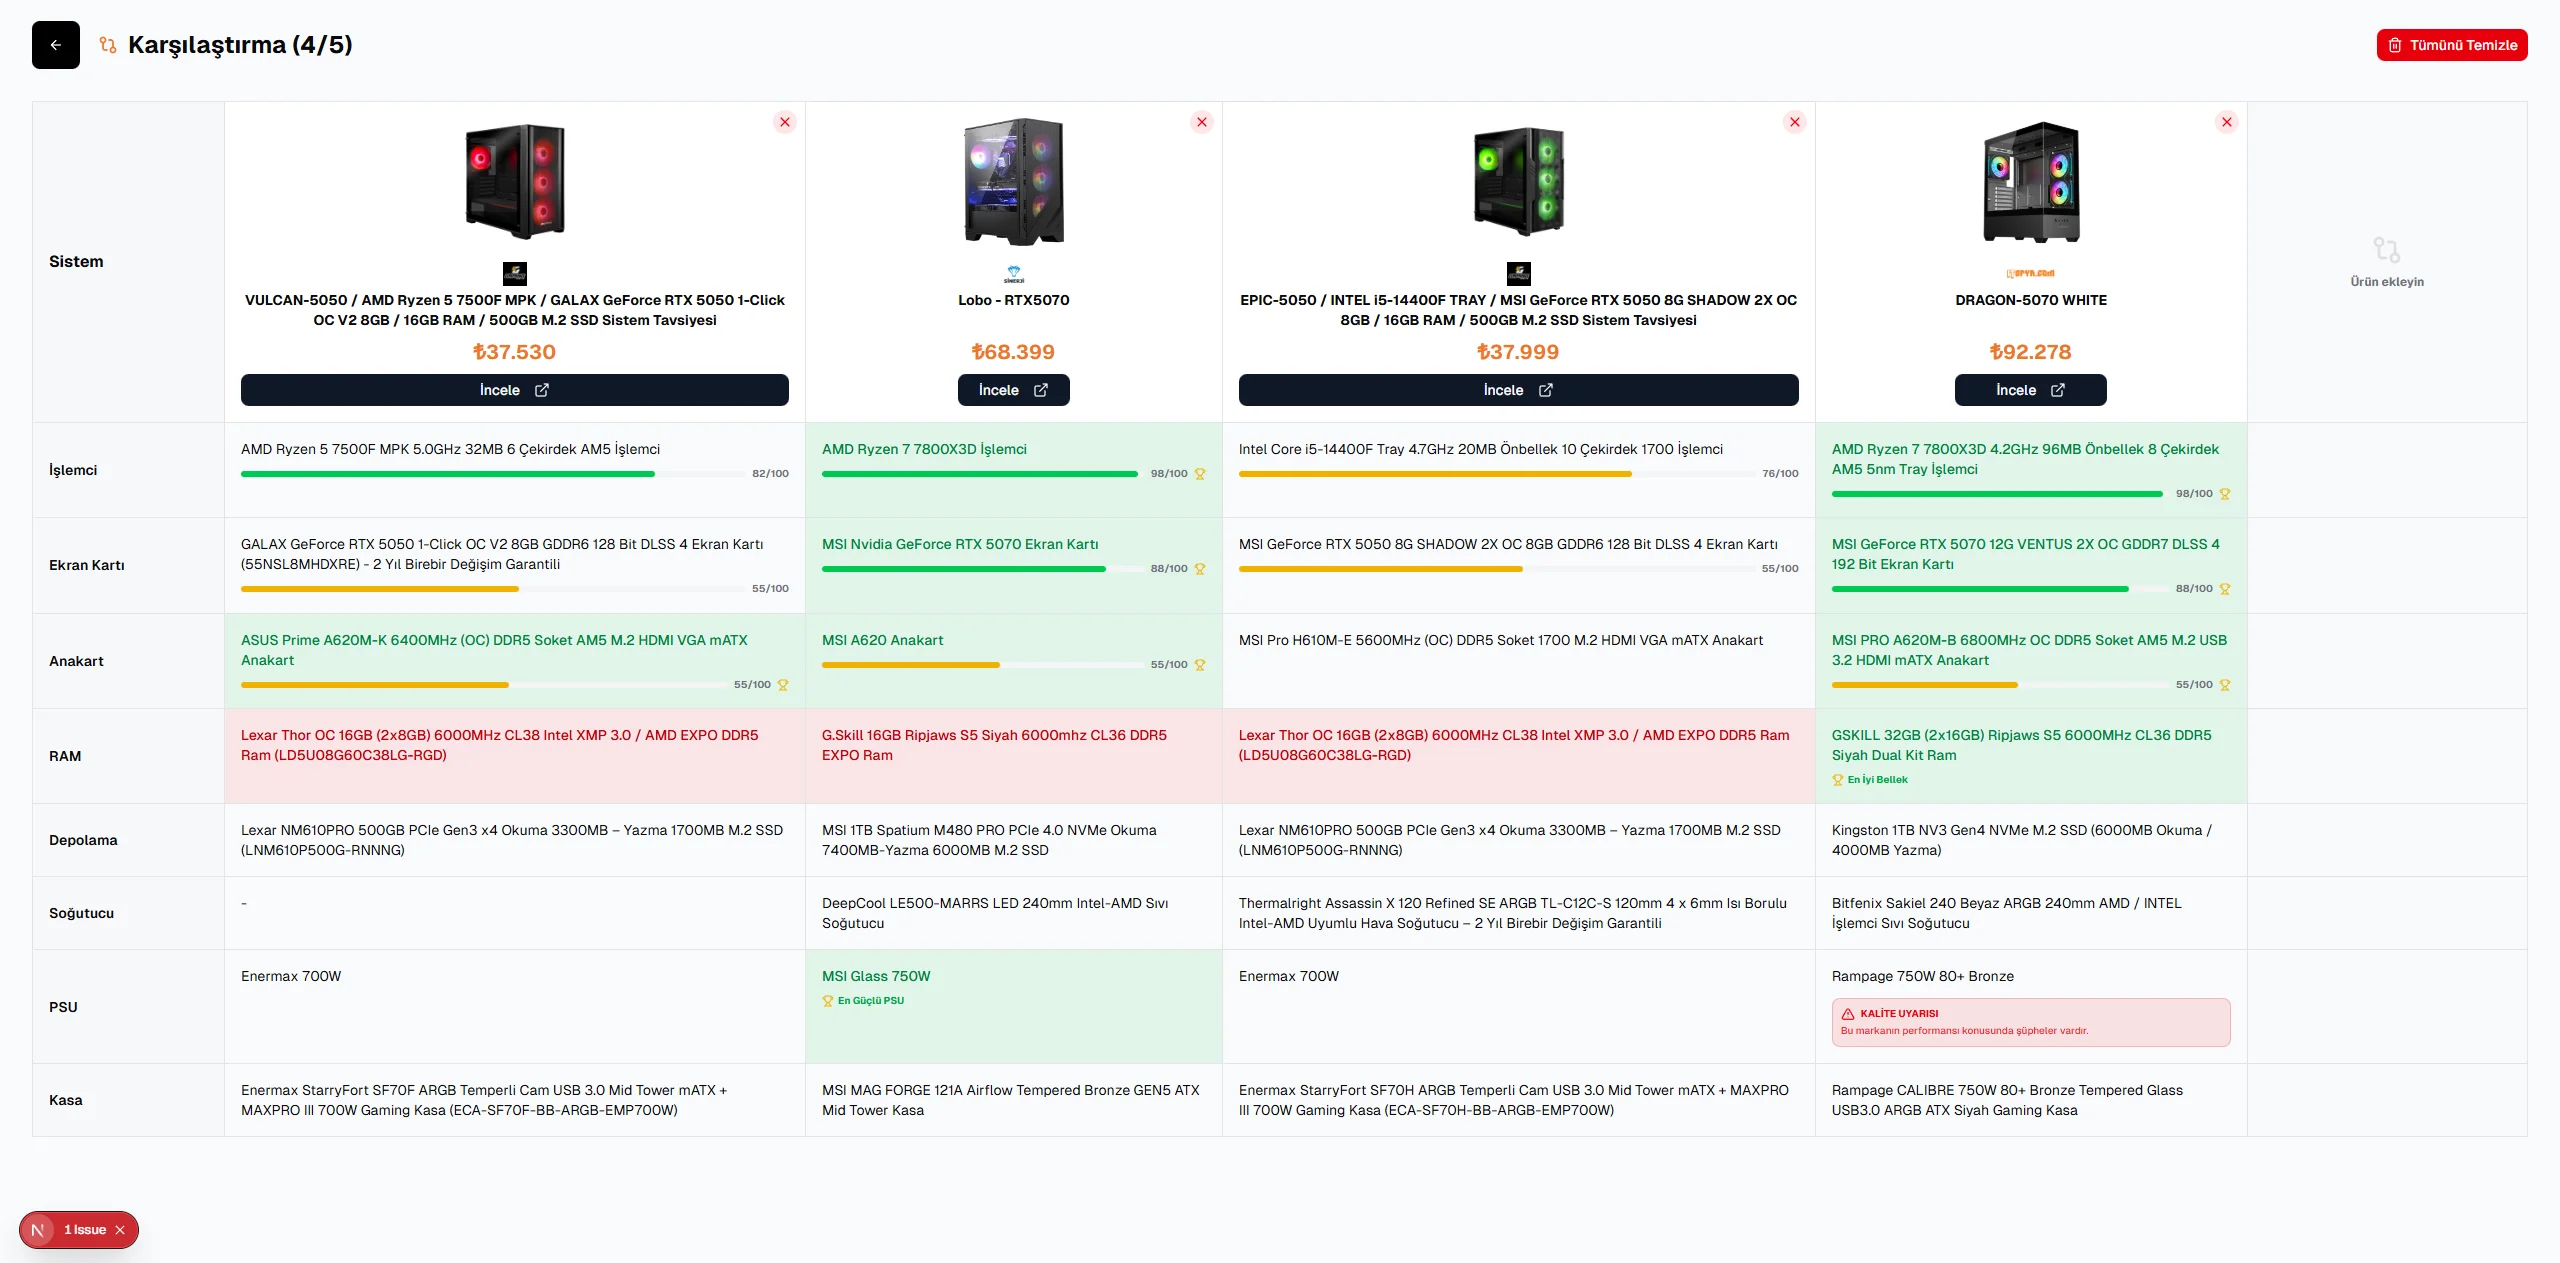The height and width of the screenshot is (1263, 2560).
Task: Click the Lobo - RTX5070 case thumbnail
Action: (1013, 182)
